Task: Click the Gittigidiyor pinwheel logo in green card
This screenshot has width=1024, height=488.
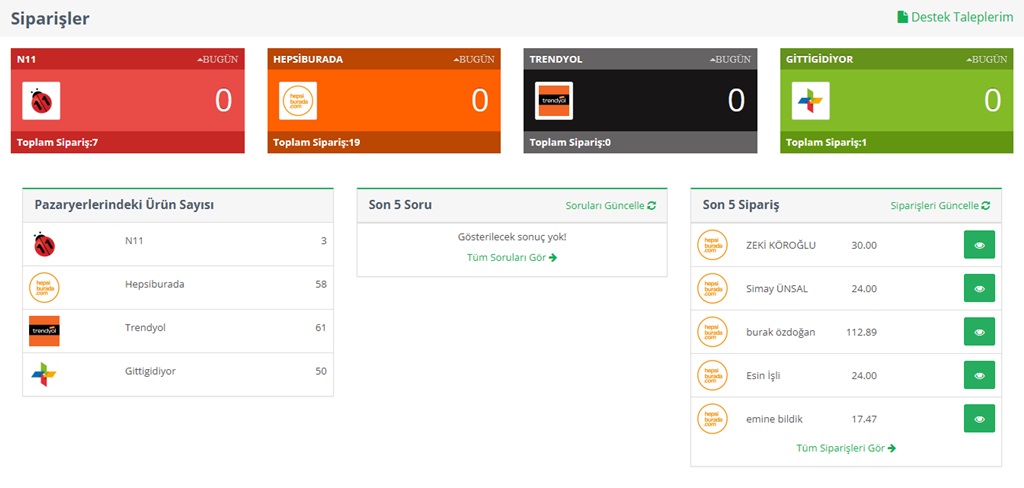Action: pyautogui.click(x=810, y=101)
